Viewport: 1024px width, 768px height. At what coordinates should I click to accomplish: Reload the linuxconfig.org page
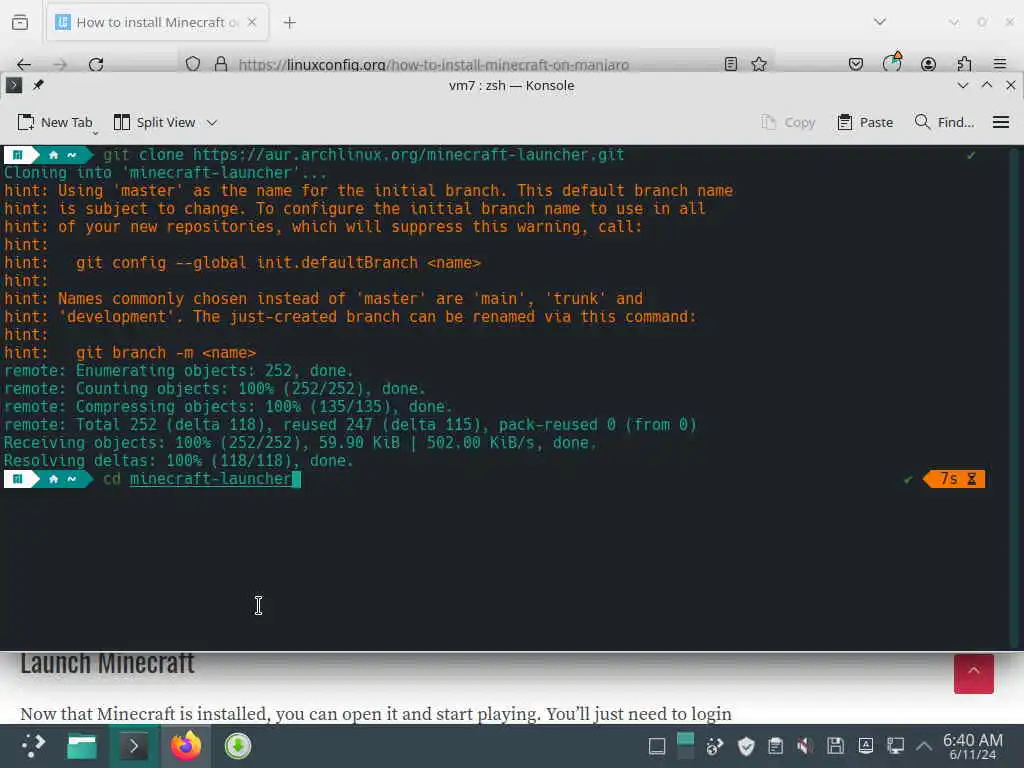96,64
